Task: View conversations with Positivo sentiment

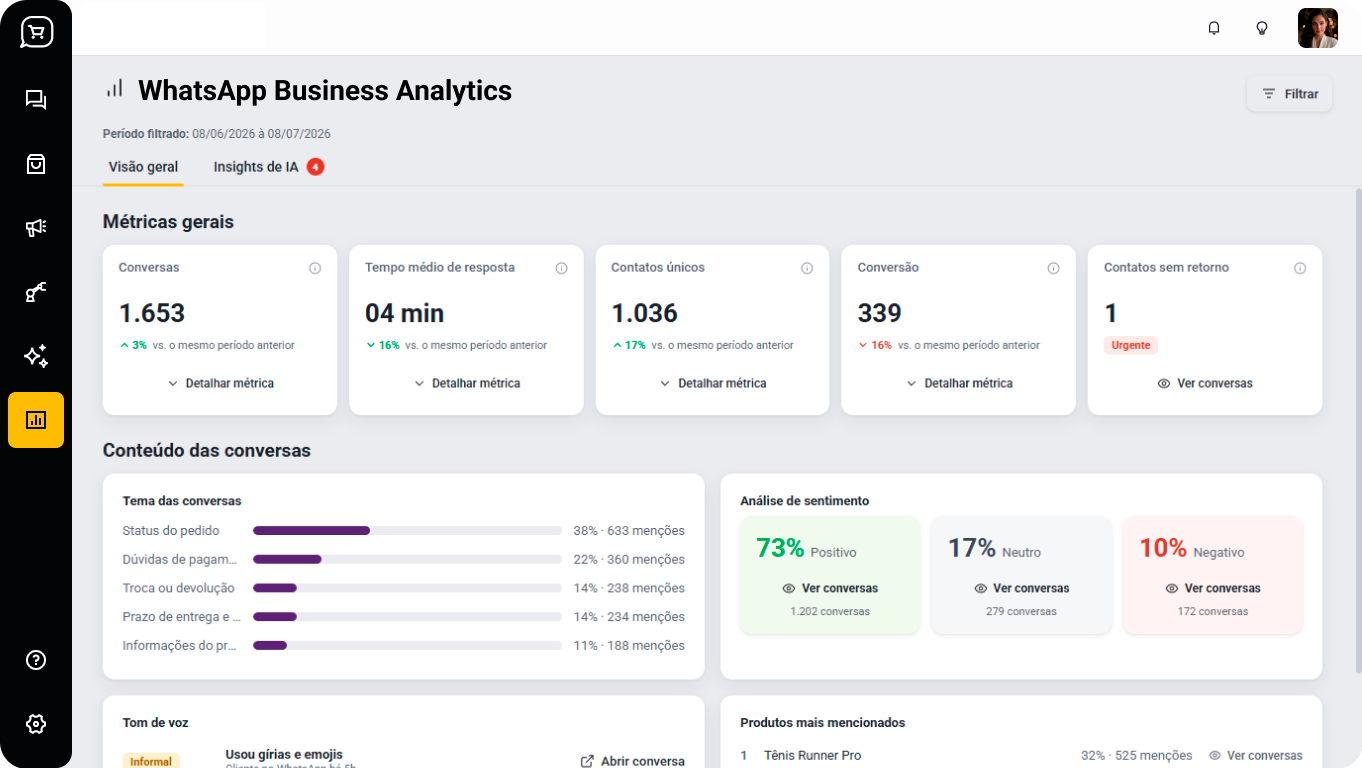Action: (830, 588)
